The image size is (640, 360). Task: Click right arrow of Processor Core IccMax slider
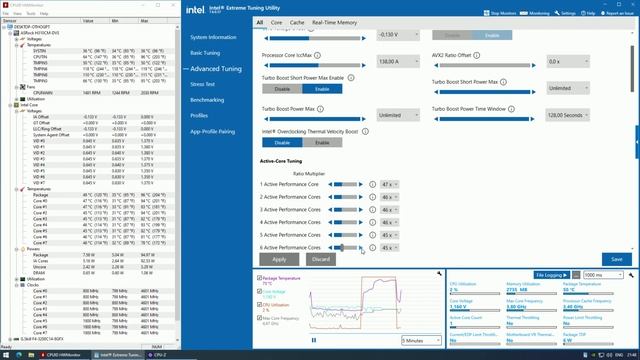364,65
